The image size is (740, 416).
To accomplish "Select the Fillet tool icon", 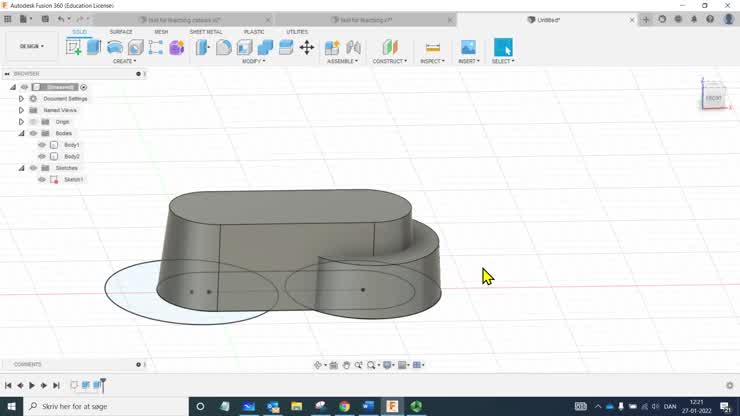I will [x=224, y=47].
